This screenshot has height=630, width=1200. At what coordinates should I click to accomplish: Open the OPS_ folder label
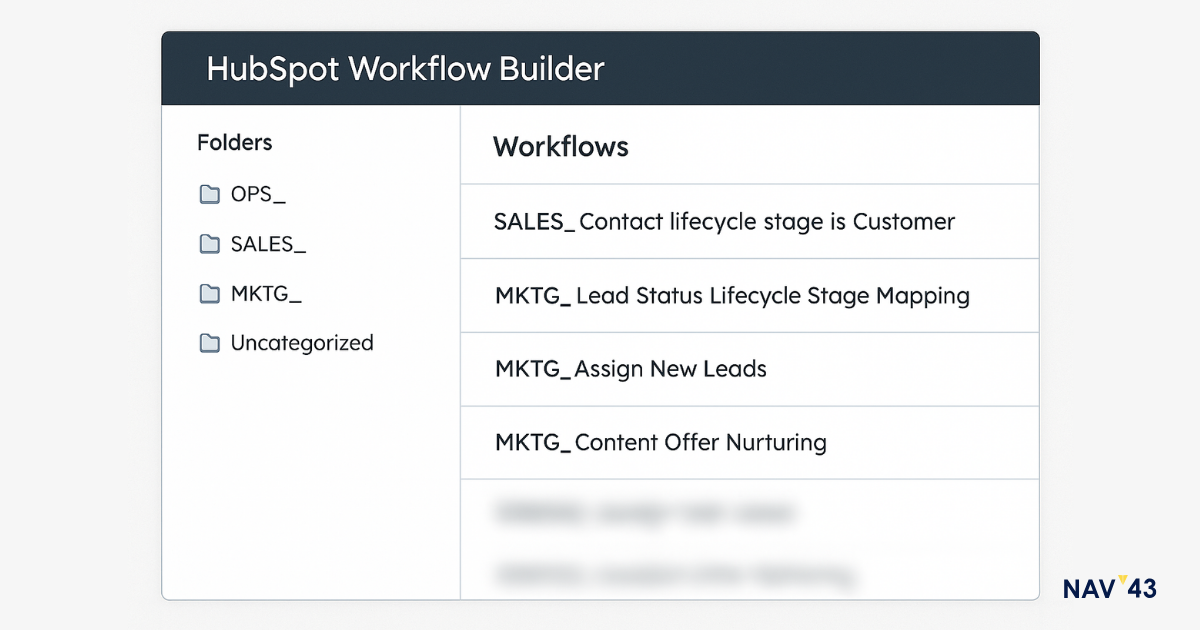(258, 194)
